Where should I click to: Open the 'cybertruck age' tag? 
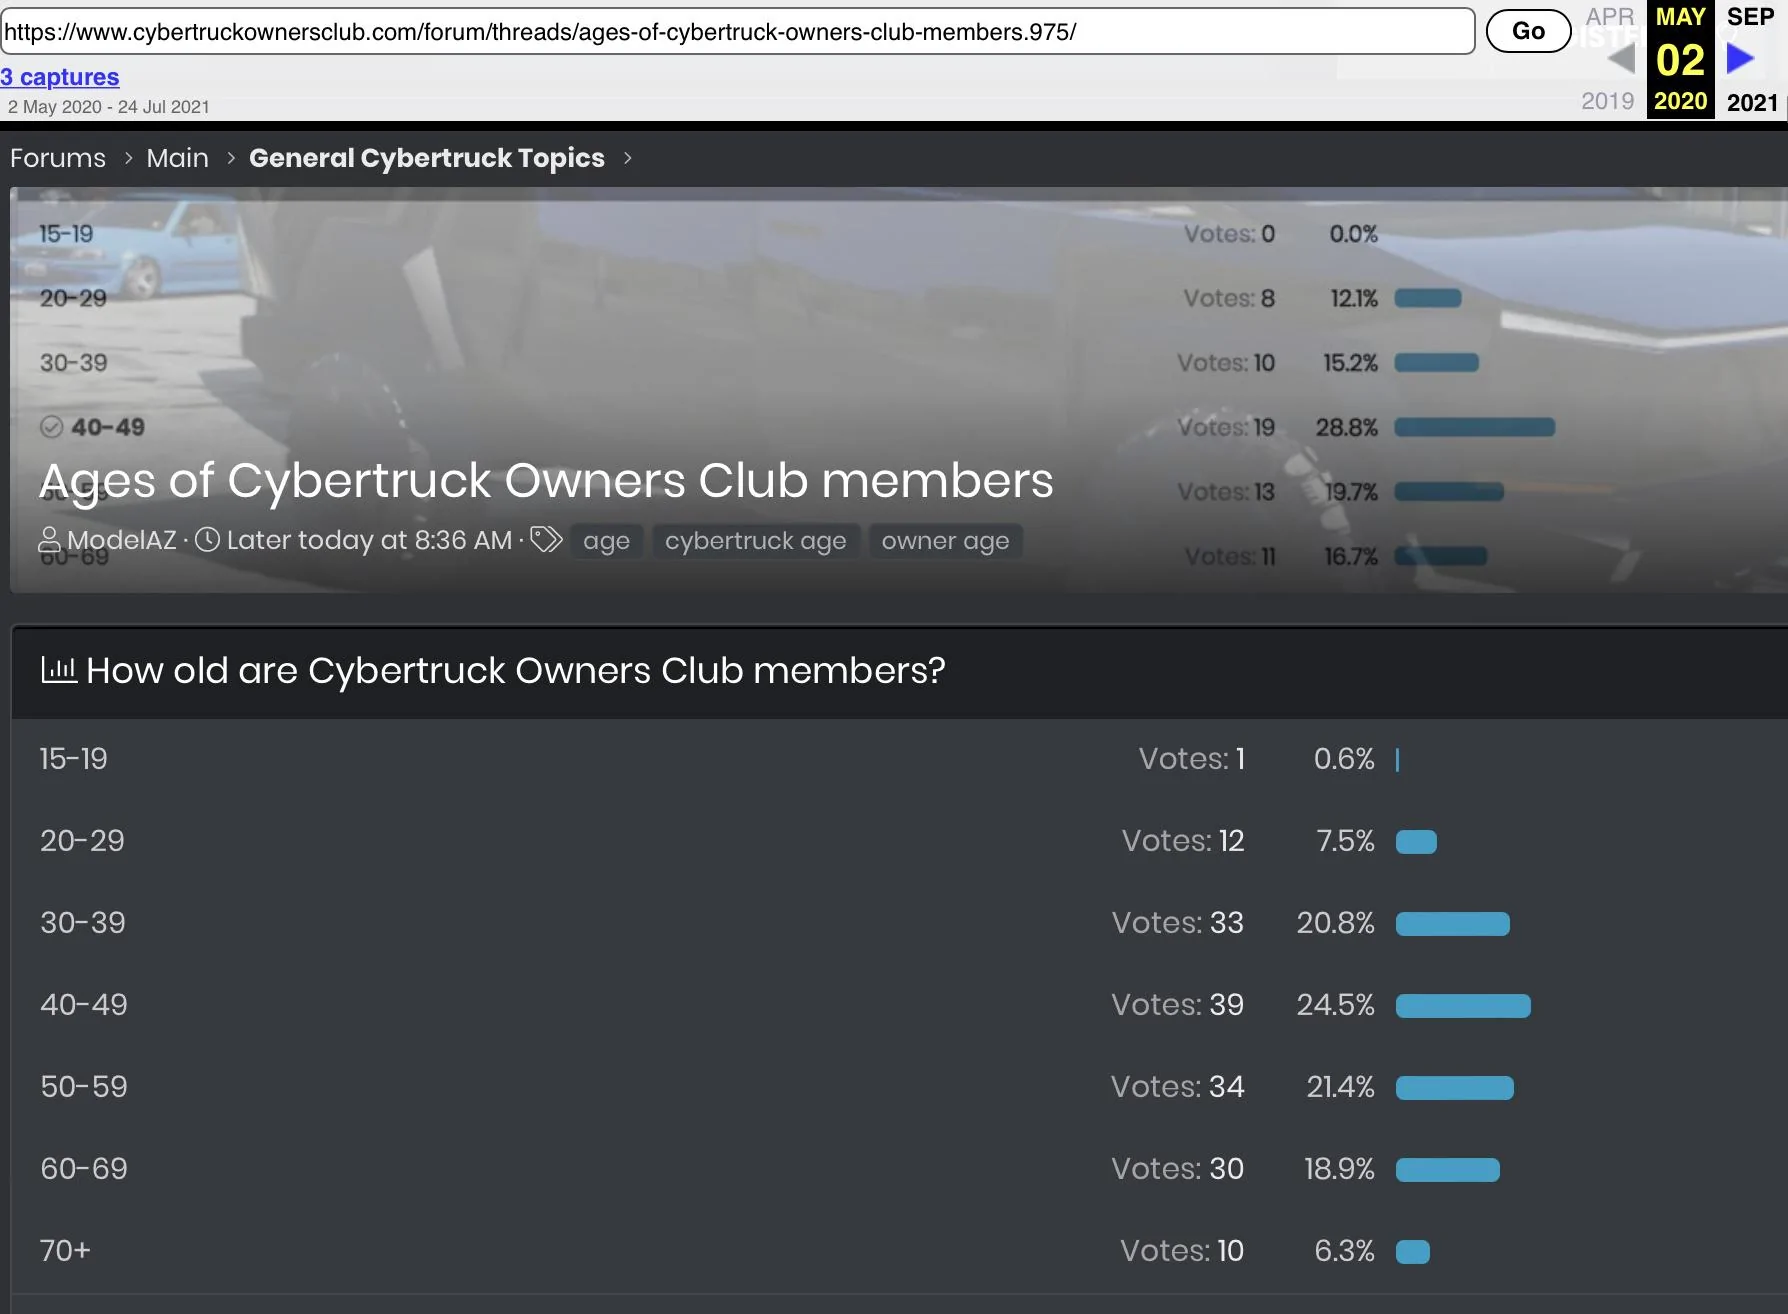pos(756,541)
